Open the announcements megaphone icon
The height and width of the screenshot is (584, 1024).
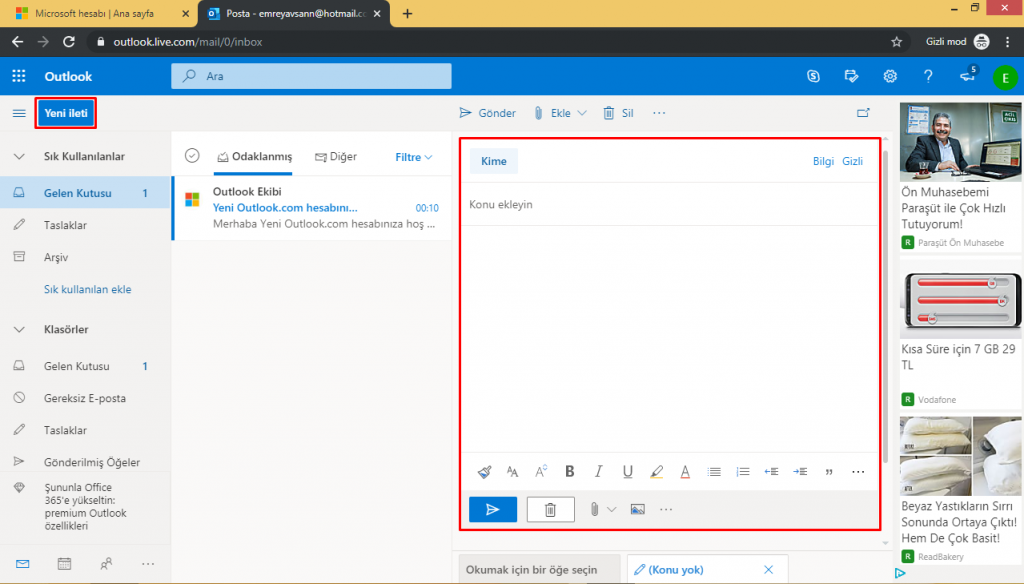click(967, 76)
